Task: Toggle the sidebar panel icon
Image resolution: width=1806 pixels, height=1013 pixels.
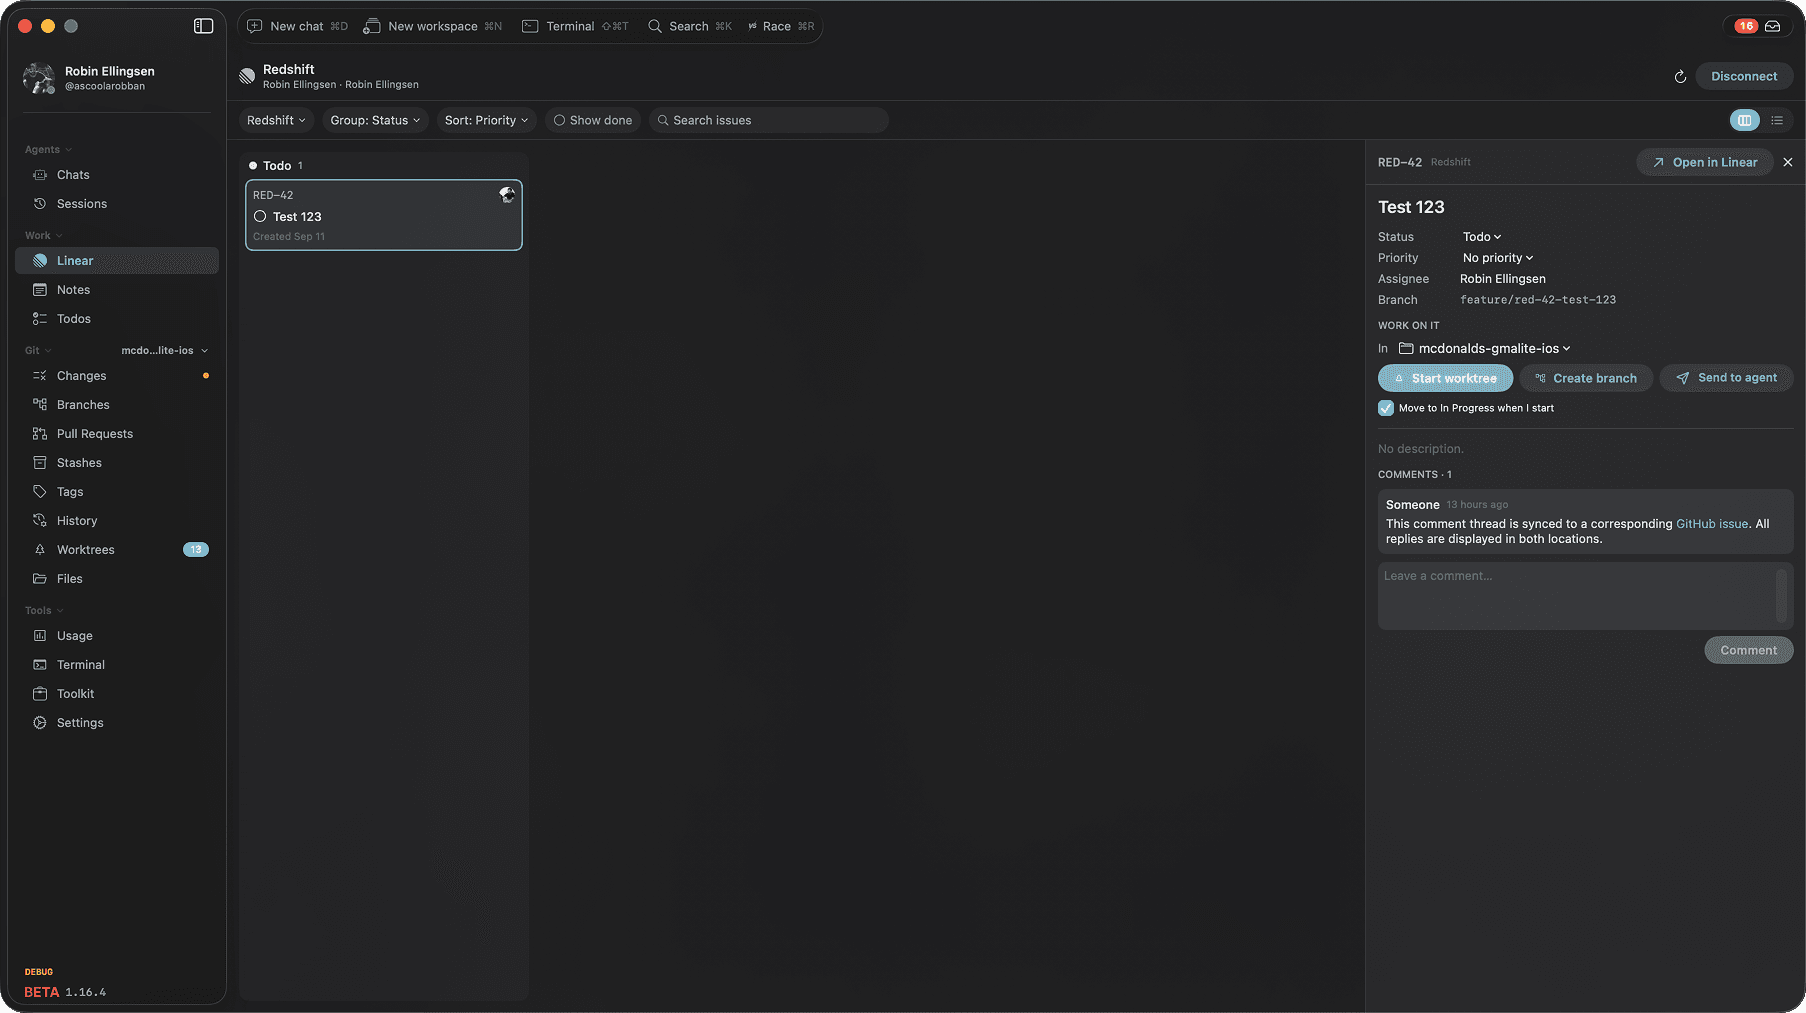Action: pyautogui.click(x=203, y=26)
